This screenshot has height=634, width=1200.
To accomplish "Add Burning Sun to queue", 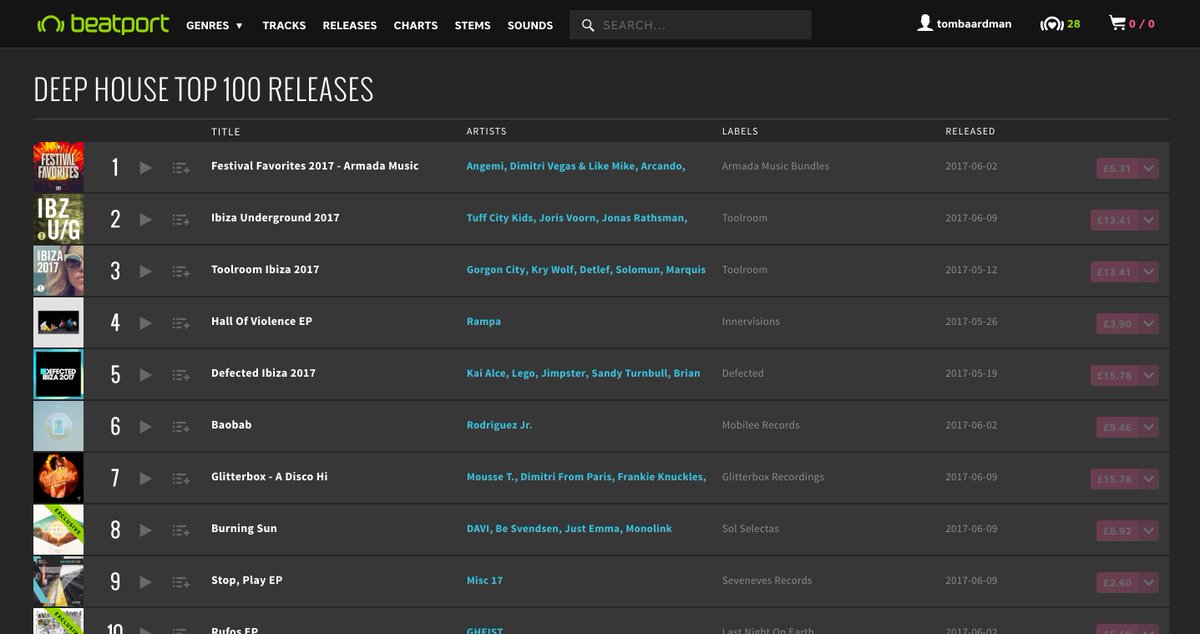I will 181,531.
